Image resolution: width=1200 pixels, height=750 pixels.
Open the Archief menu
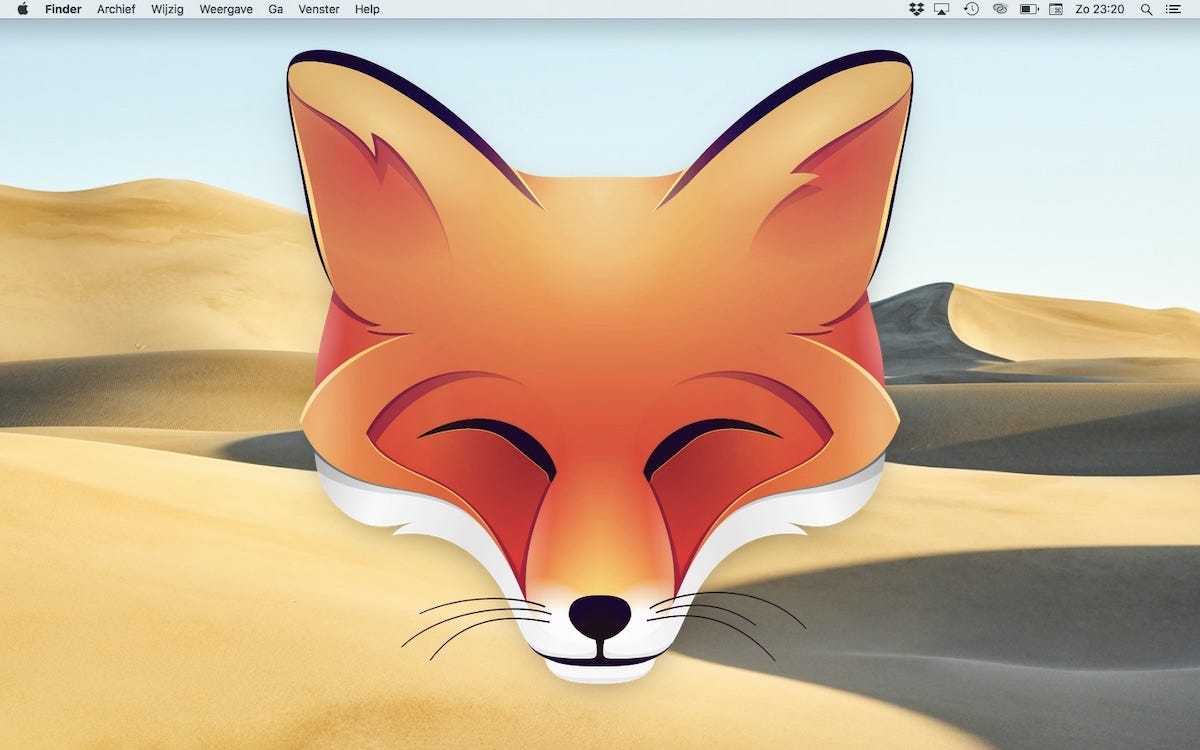pyautogui.click(x=116, y=9)
